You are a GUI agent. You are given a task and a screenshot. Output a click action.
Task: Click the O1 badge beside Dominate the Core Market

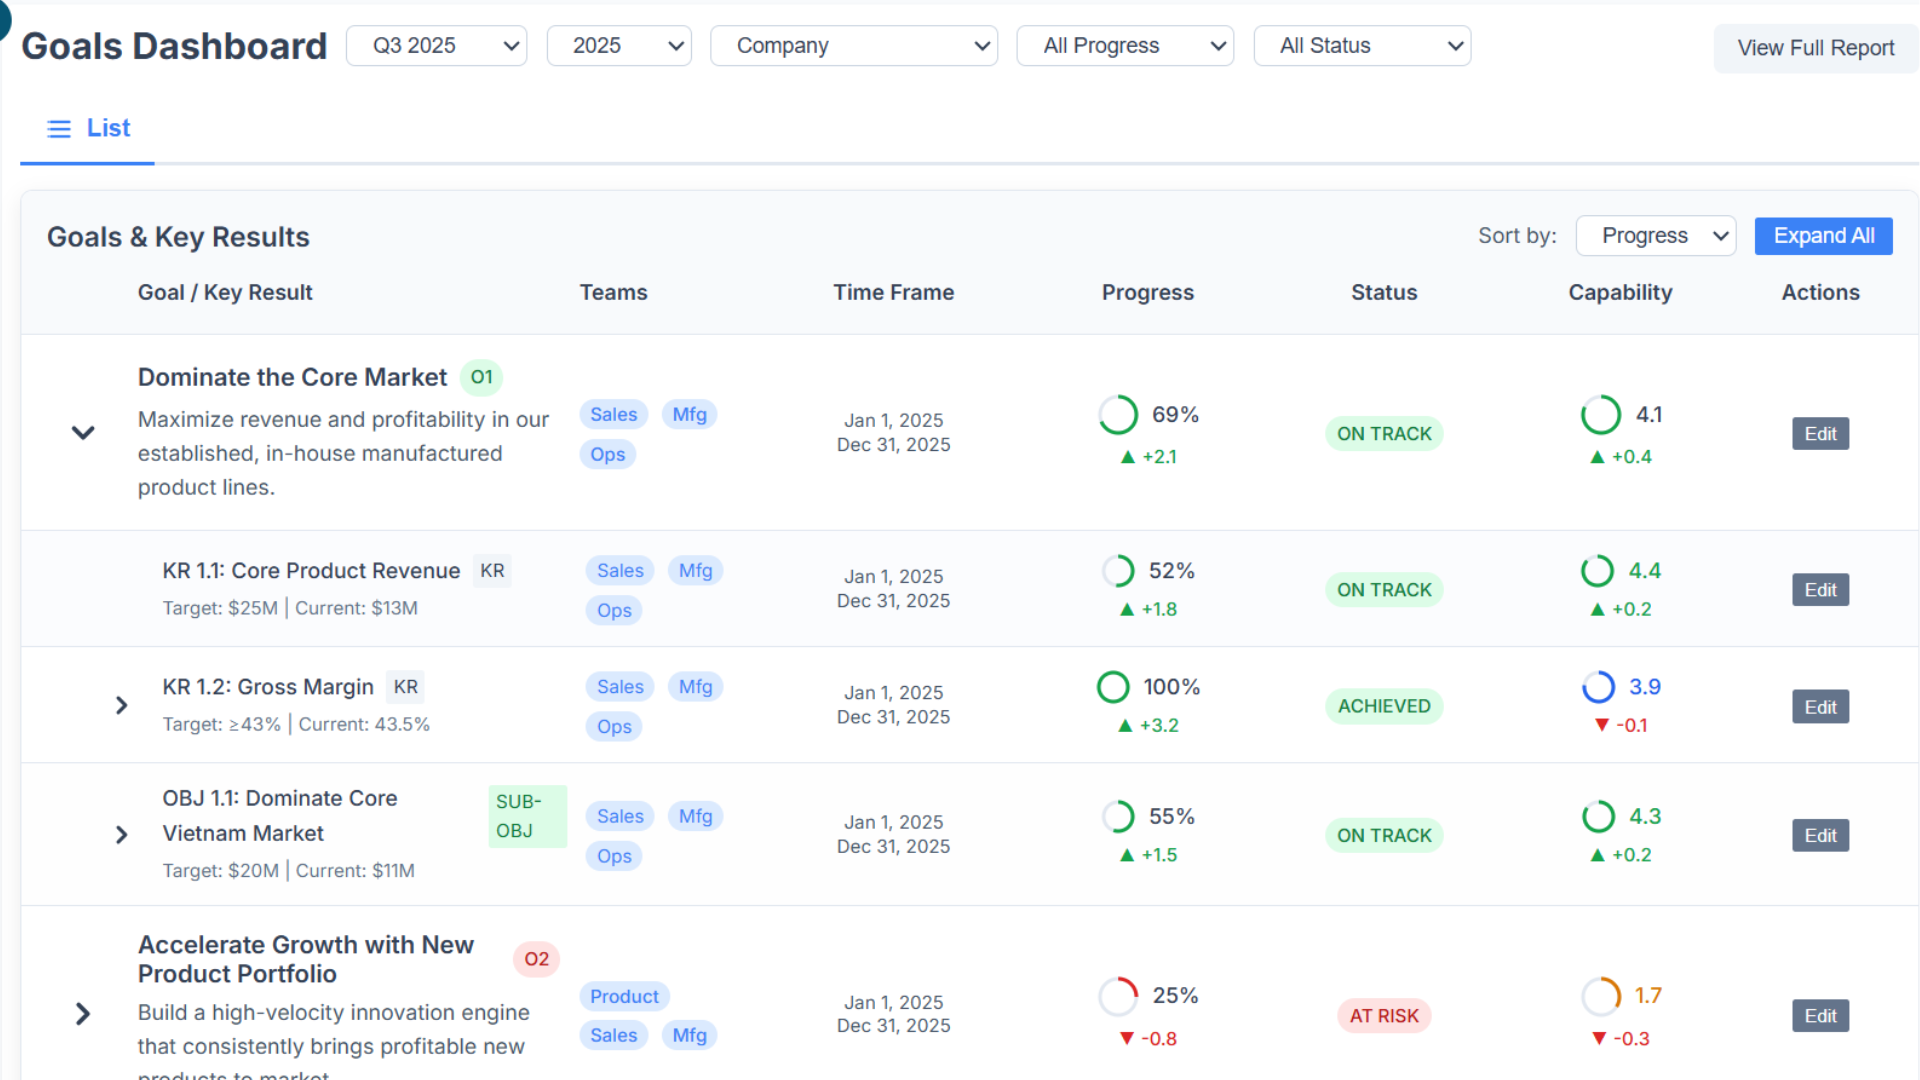(481, 377)
